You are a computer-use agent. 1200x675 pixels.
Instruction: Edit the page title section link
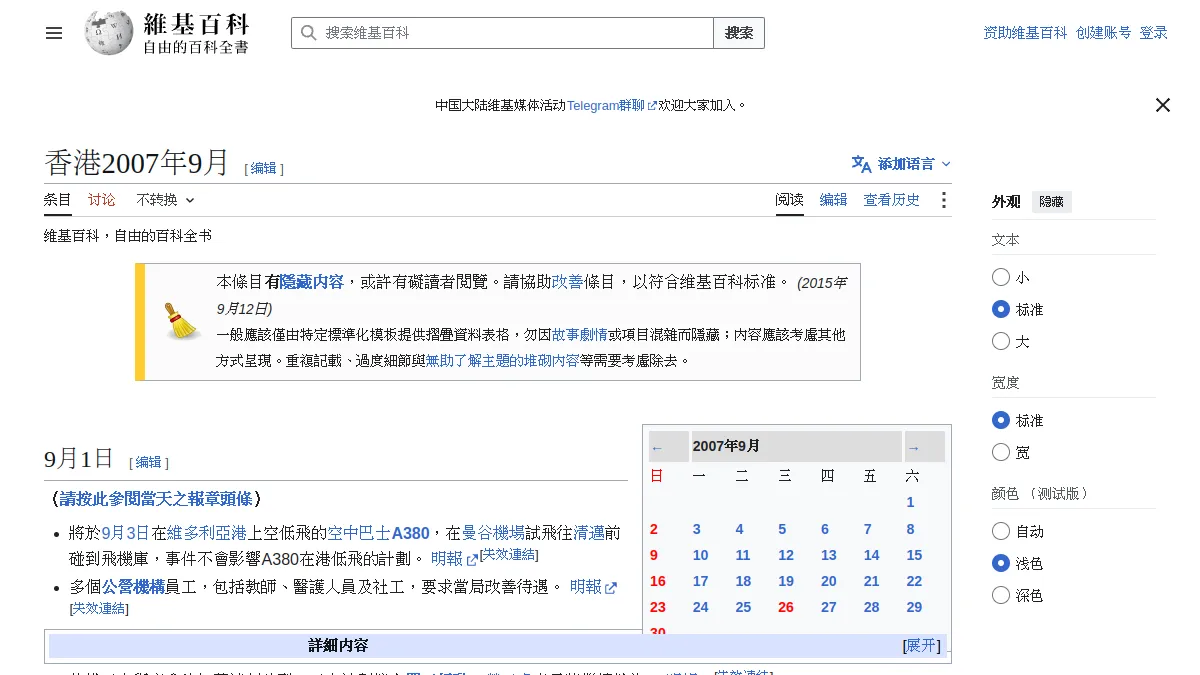coord(264,168)
